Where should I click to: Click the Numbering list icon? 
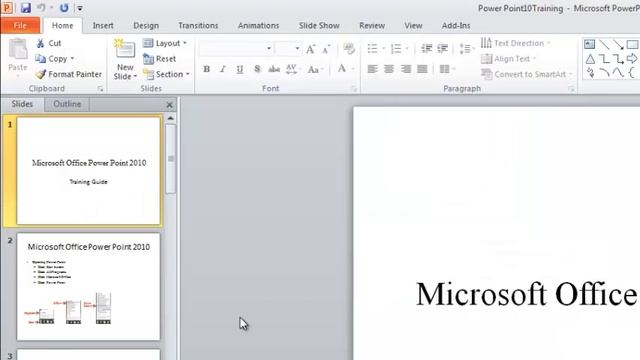pos(396,49)
